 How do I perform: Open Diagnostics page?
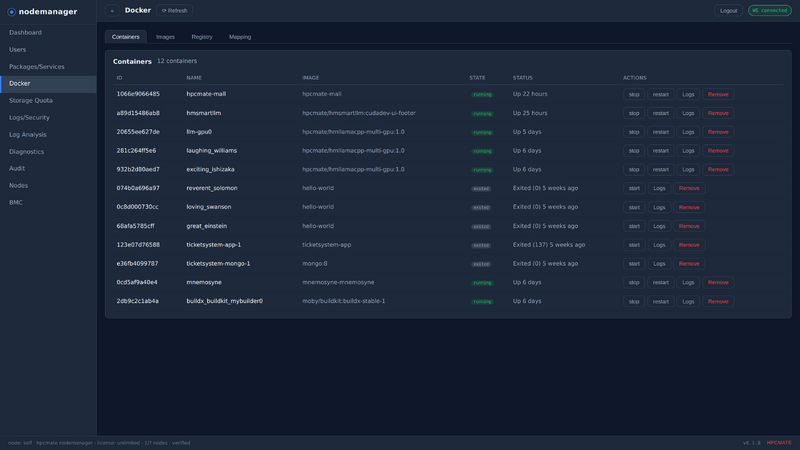click(48, 152)
